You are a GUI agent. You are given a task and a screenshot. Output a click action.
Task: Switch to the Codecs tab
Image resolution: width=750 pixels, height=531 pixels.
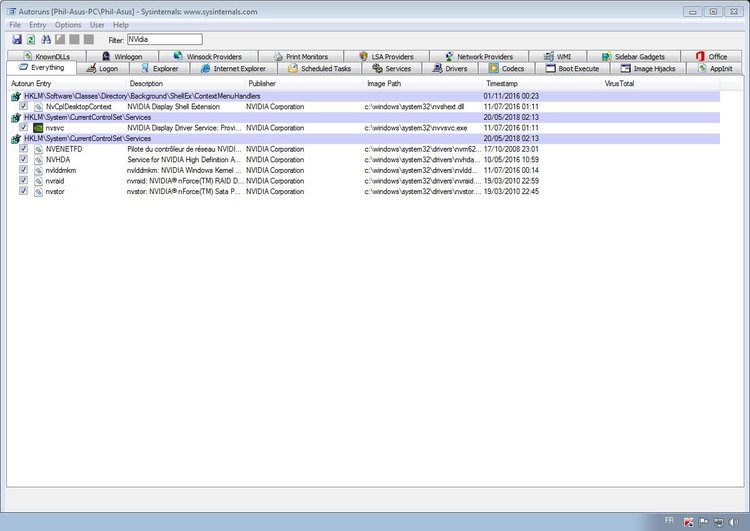click(x=507, y=68)
